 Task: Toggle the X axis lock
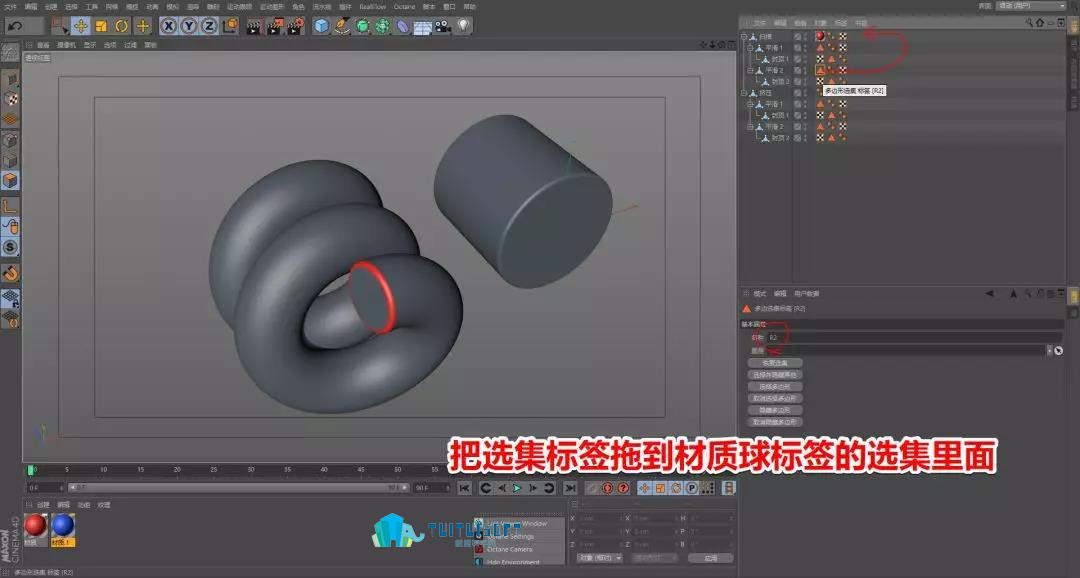coord(168,26)
